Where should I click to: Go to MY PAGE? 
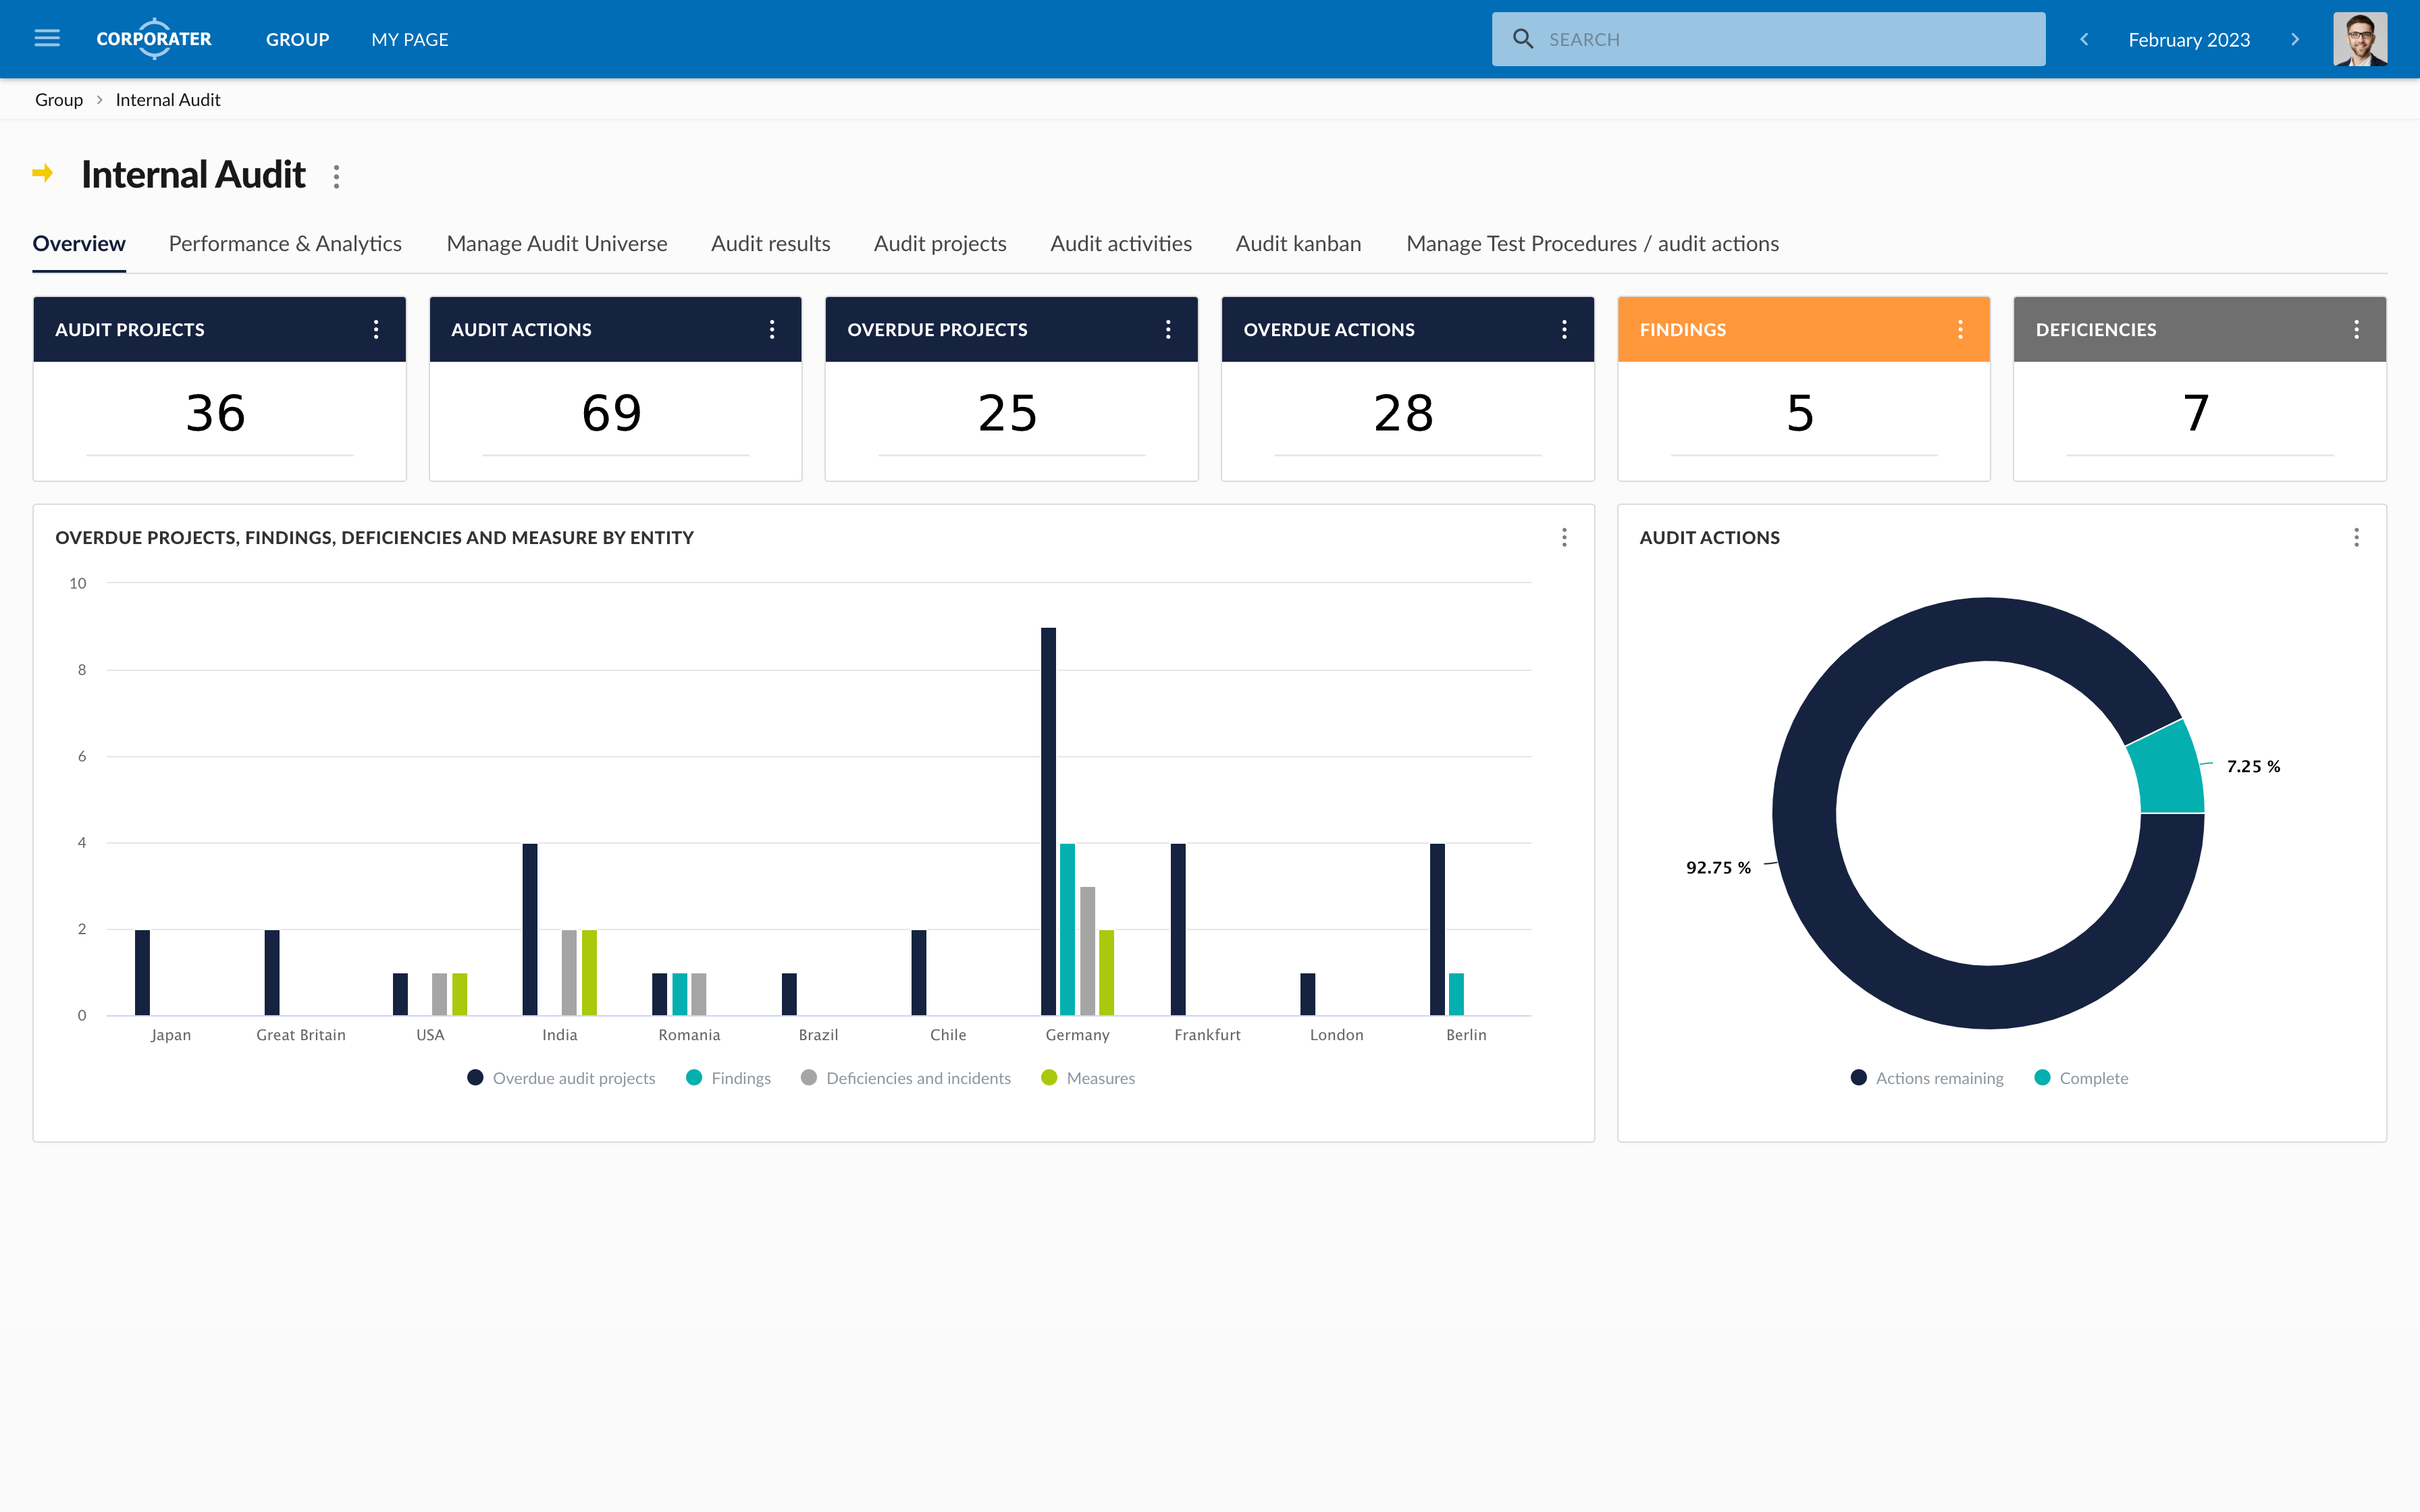[408, 39]
